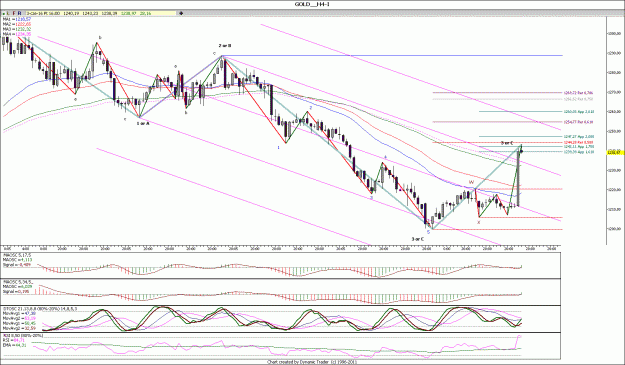Image resolution: width=625 pixels, height=365 pixels.
Task: Click the black diamond scroll marker in header
Action: pos(181,13)
